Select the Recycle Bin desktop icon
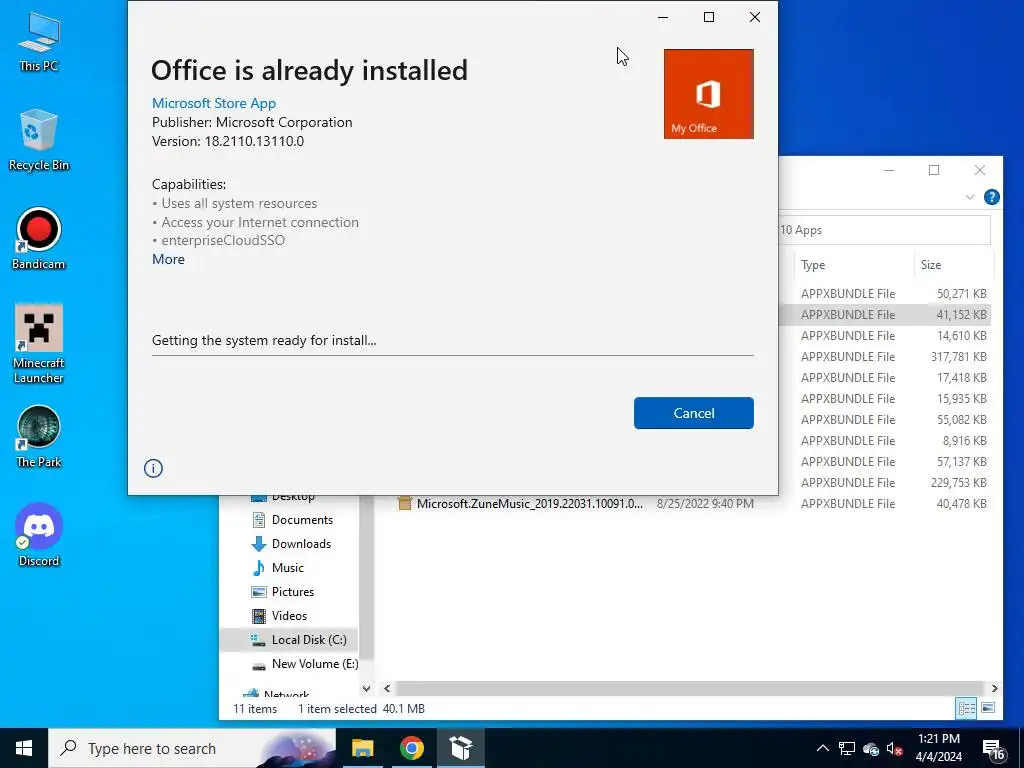Image resolution: width=1024 pixels, height=768 pixels. [39, 140]
